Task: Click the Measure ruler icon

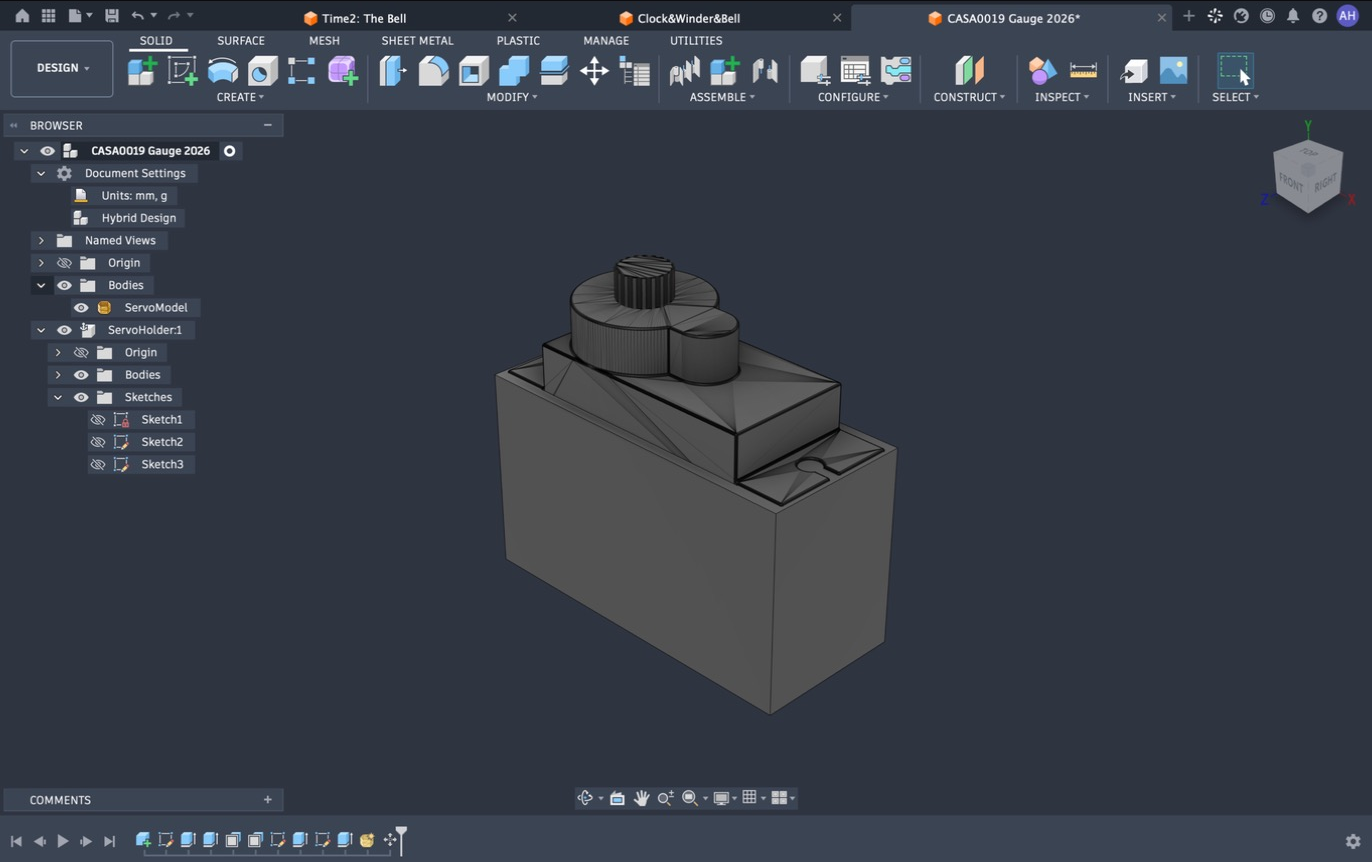Action: 1083,71
